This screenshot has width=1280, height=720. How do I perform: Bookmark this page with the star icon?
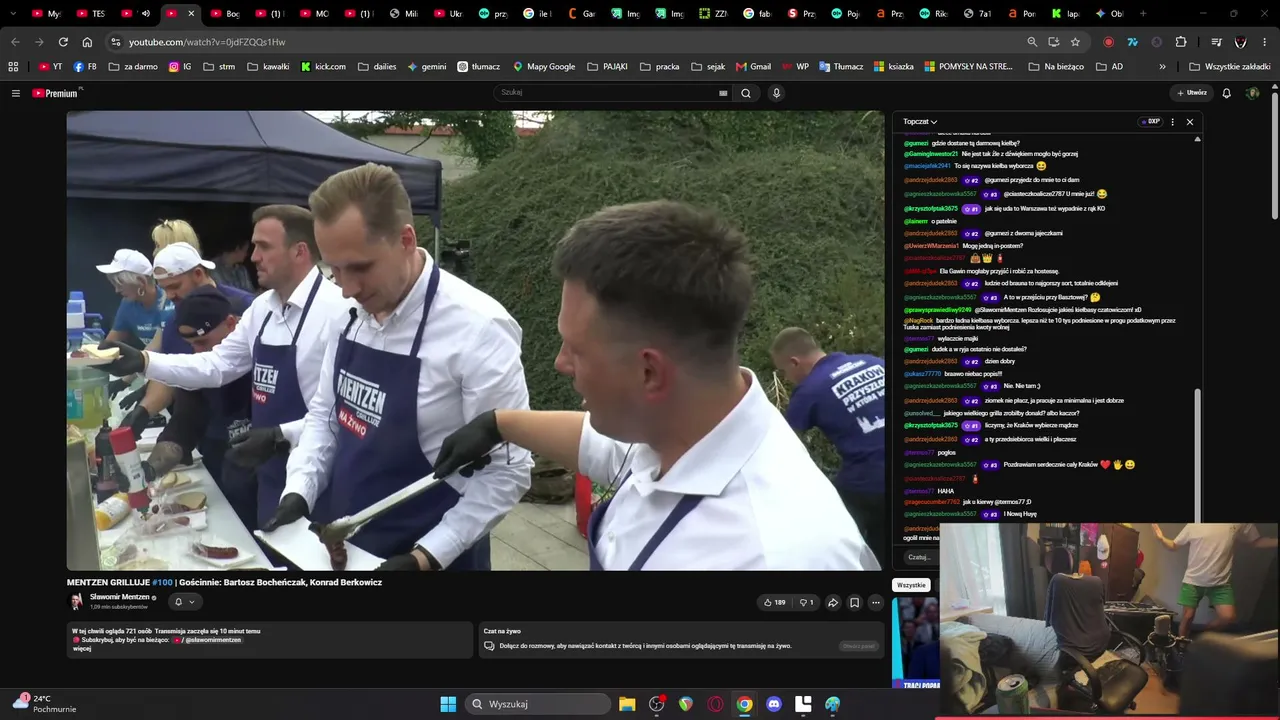point(1075,42)
